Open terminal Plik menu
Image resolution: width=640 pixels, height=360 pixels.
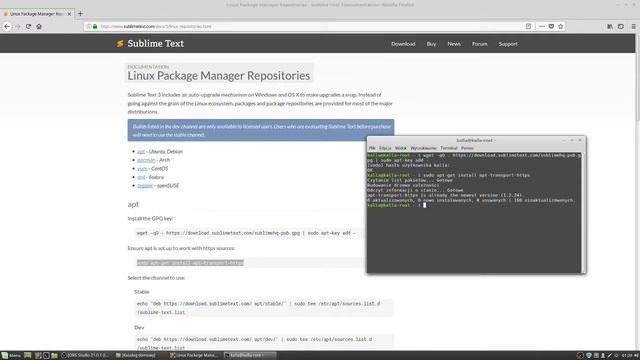tap(372, 148)
